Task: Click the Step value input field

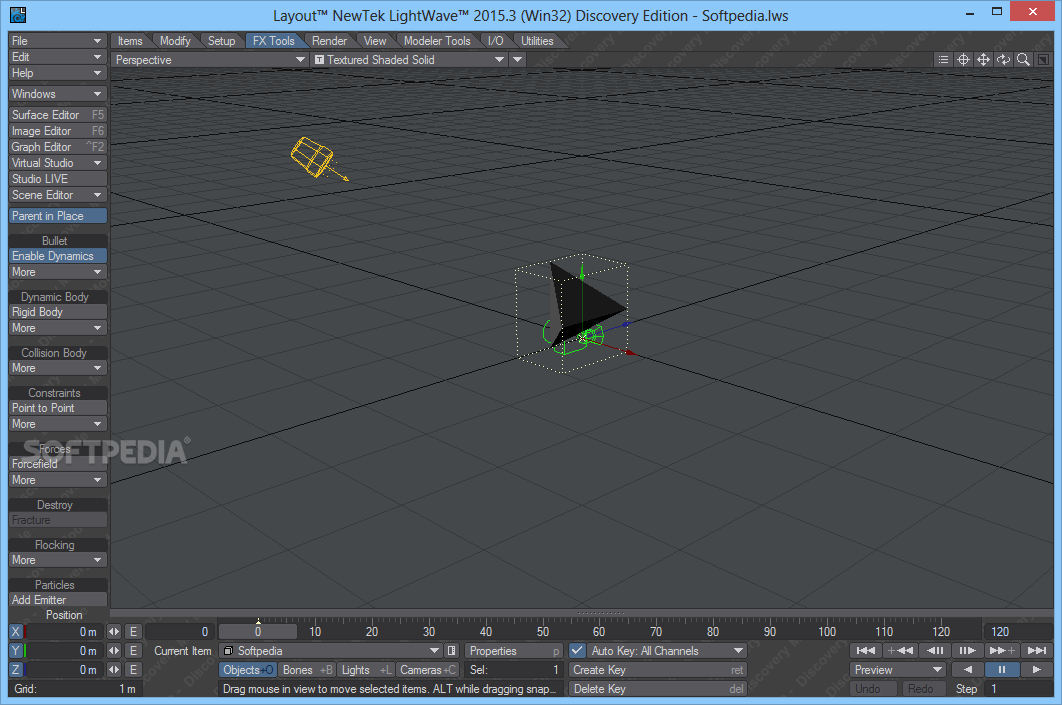Action: click(x=1019, y=688)
